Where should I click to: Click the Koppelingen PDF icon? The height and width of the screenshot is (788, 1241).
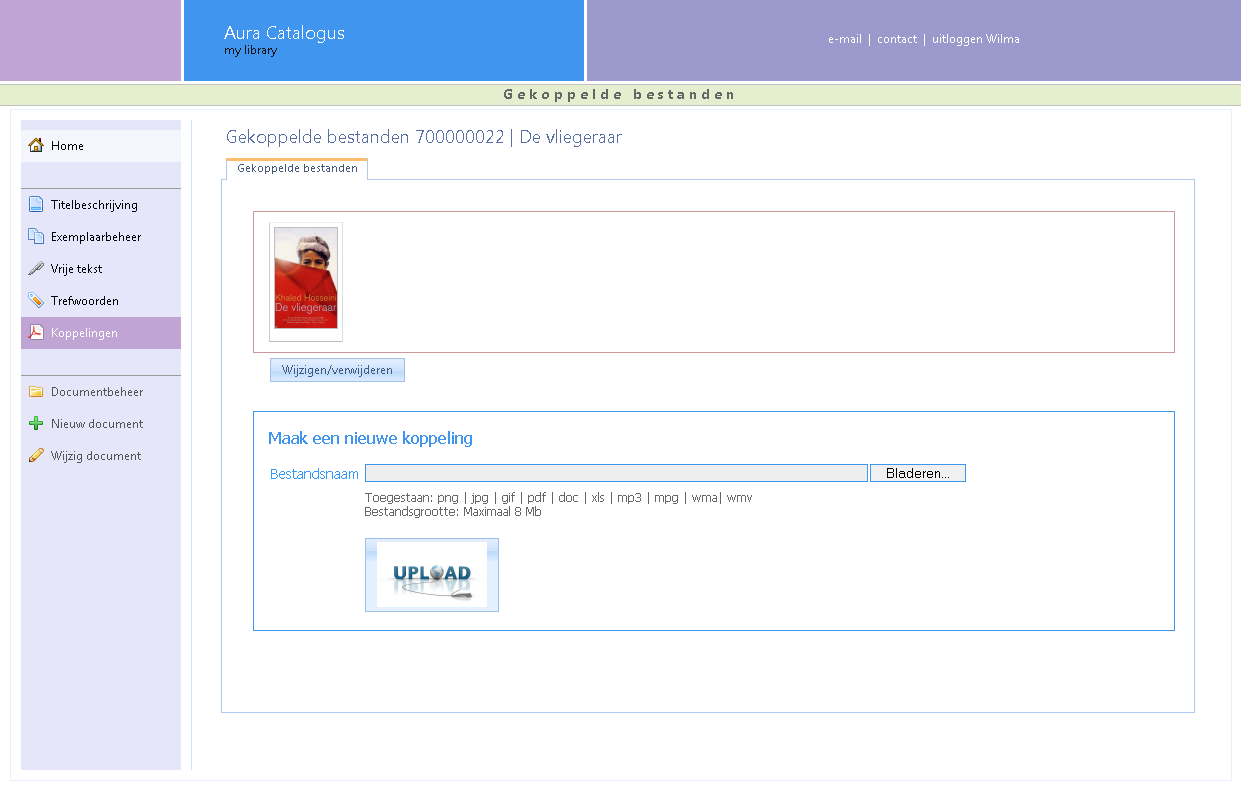click(x=36, y=333)
